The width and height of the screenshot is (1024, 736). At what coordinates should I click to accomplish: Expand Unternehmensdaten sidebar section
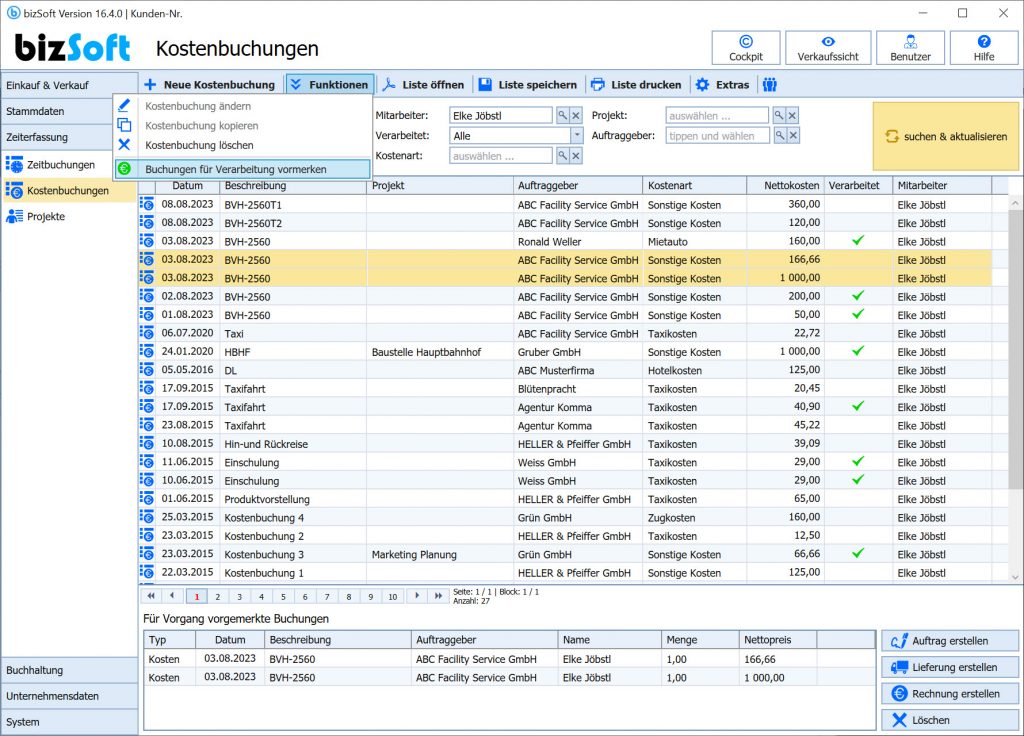tap(69, 696)
